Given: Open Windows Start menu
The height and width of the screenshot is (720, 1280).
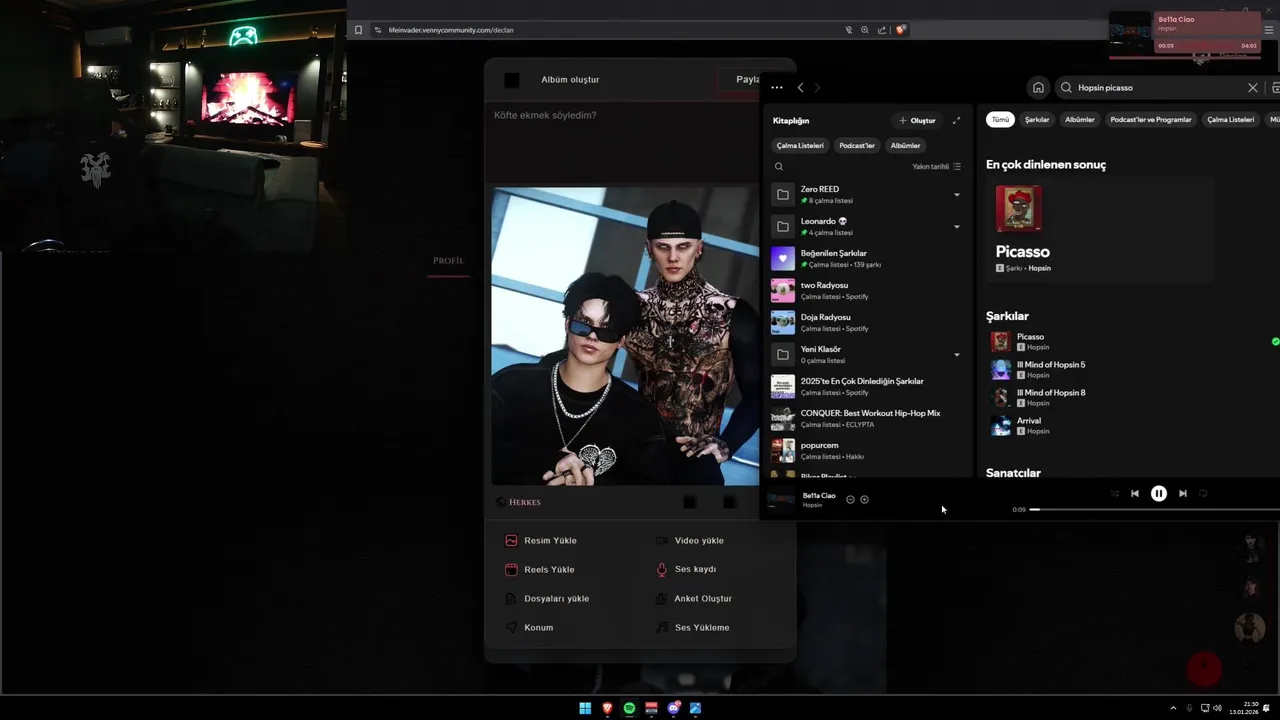Looking at the screenshot, I should [585, 708].
